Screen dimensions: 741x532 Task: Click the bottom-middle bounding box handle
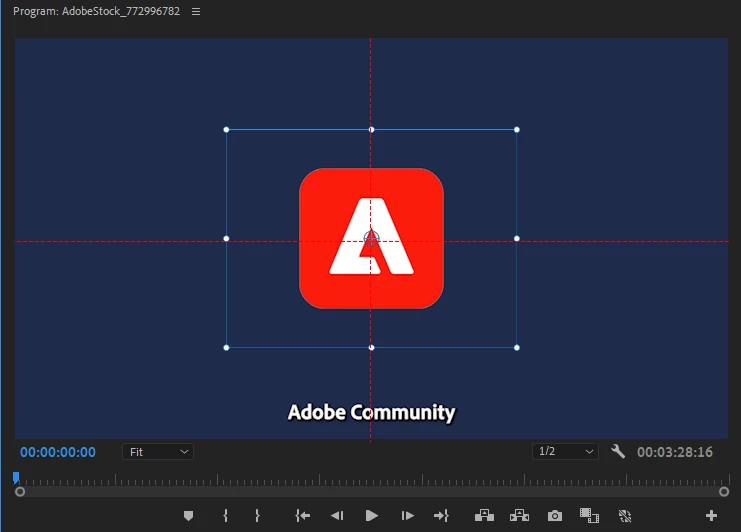(371, 348)
